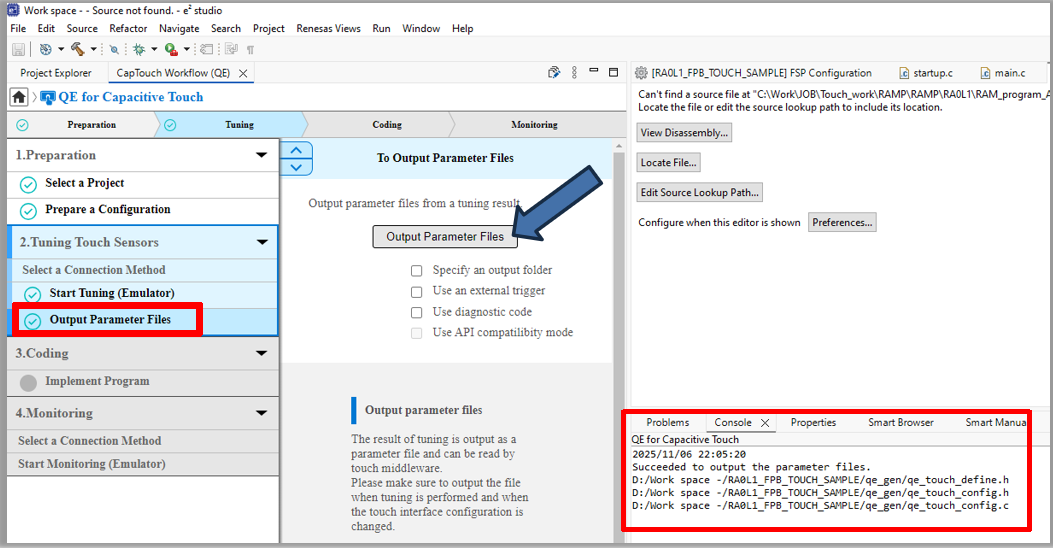
Task: Click the home icon in CapTouch Workflow
Action: (x=19, y=97)
